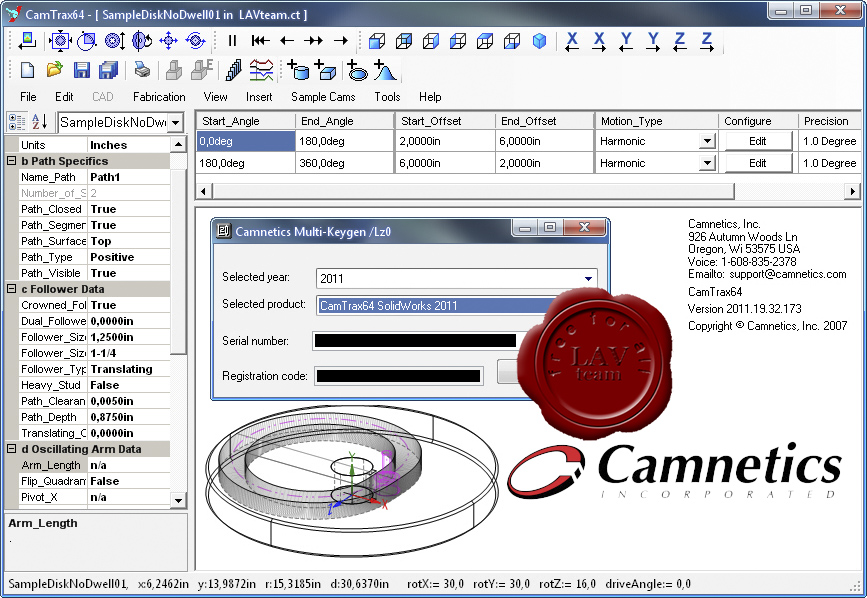Click the Registration code field
The height and width of the screenshot is (598, 867).
point(399,376)
